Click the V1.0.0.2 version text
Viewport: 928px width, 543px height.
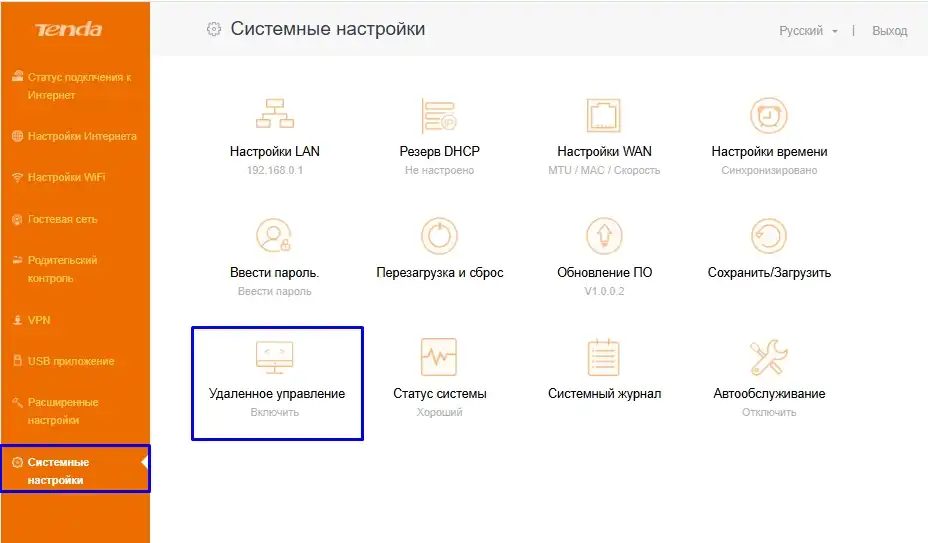604,291
